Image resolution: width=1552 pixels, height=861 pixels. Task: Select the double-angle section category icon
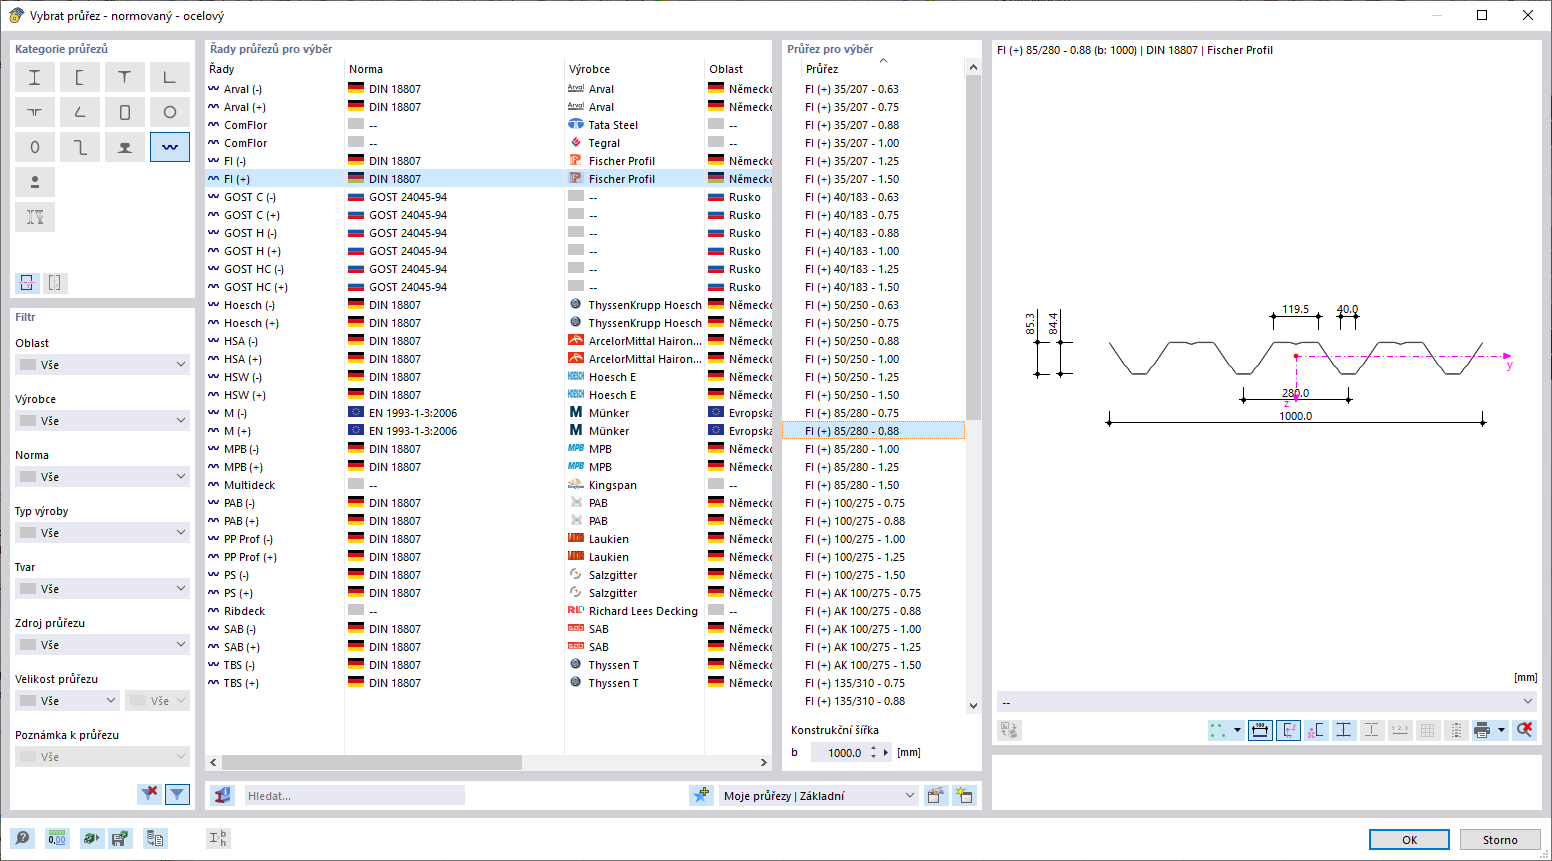tap(35, 112)
